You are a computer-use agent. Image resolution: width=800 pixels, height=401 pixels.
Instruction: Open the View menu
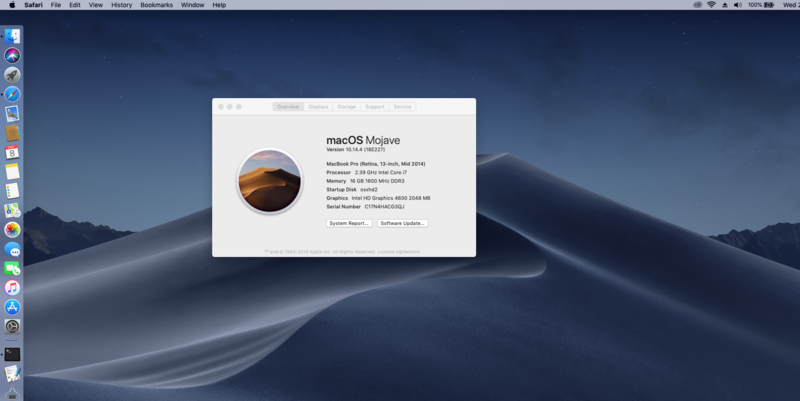pyautogui.click(x=96, y=5)
